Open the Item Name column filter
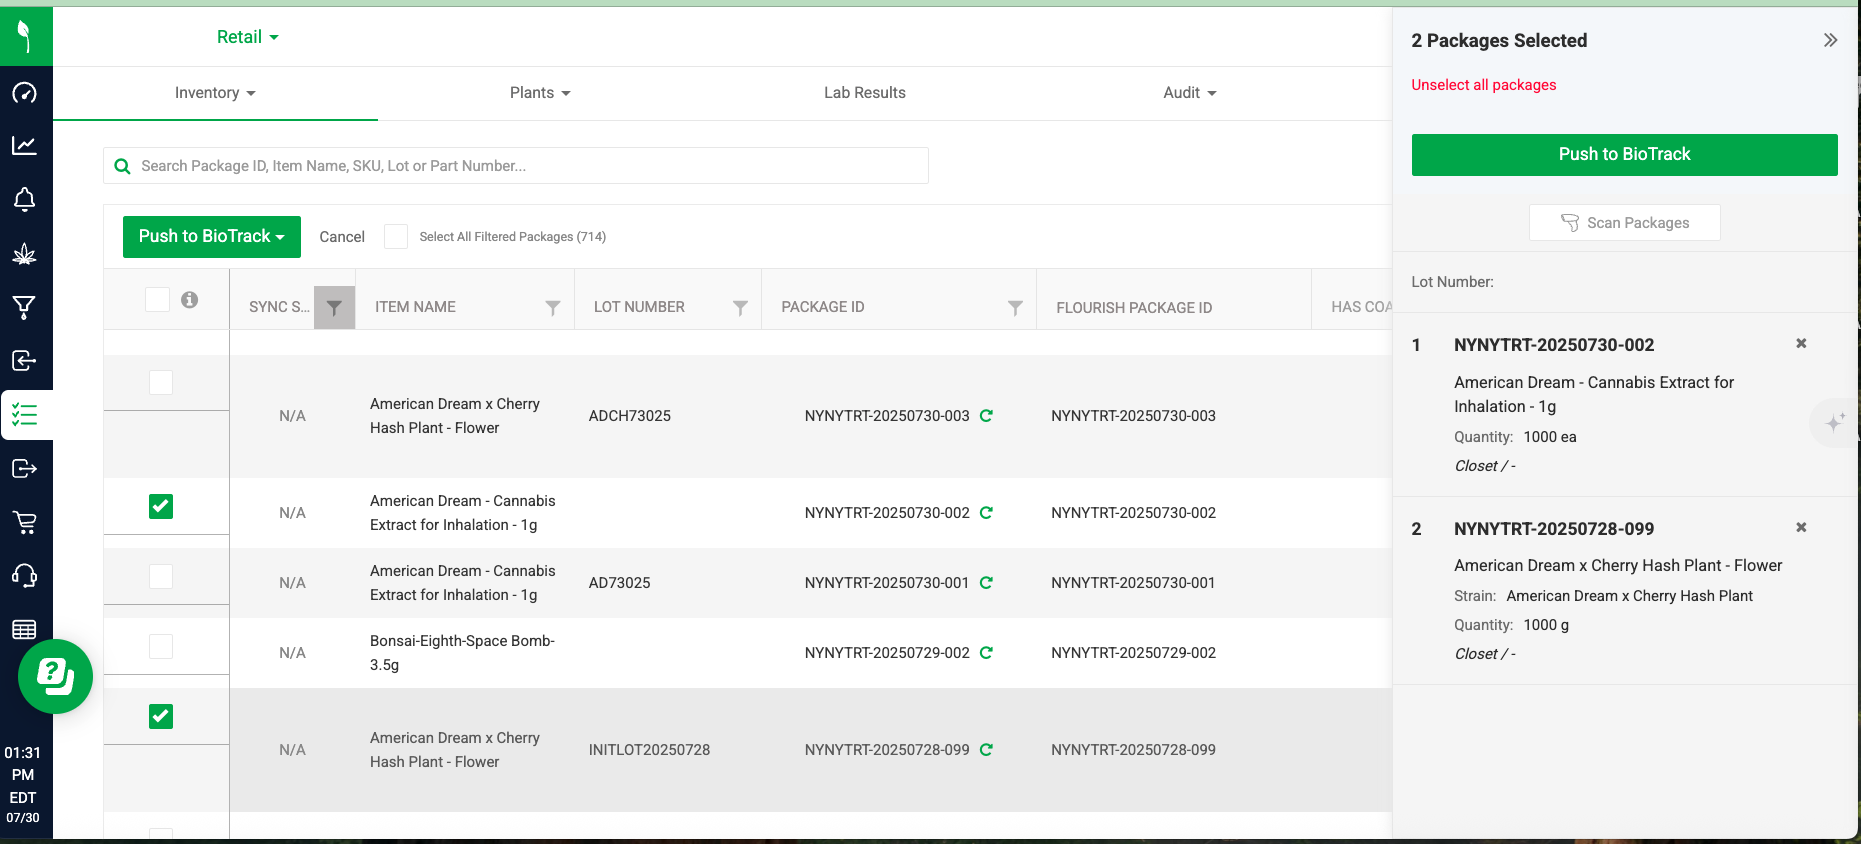Screen dimensions: 1861x844 coord(552,308)
